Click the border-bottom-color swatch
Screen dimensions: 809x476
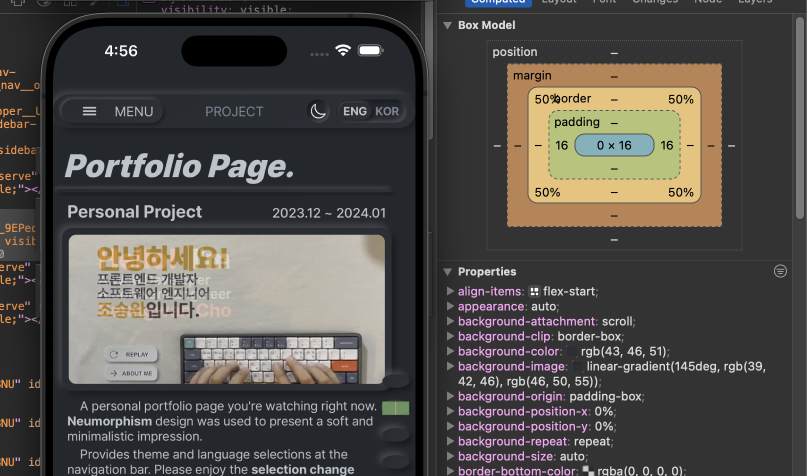(x=588, y=471)
